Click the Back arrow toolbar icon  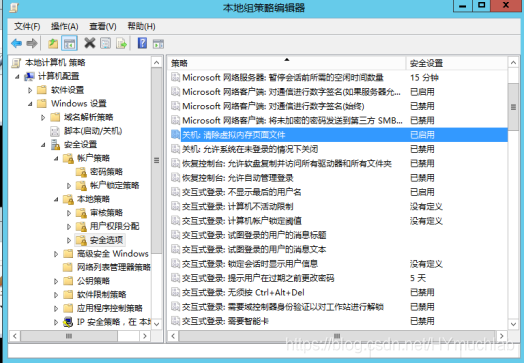[x=16, y=43]
